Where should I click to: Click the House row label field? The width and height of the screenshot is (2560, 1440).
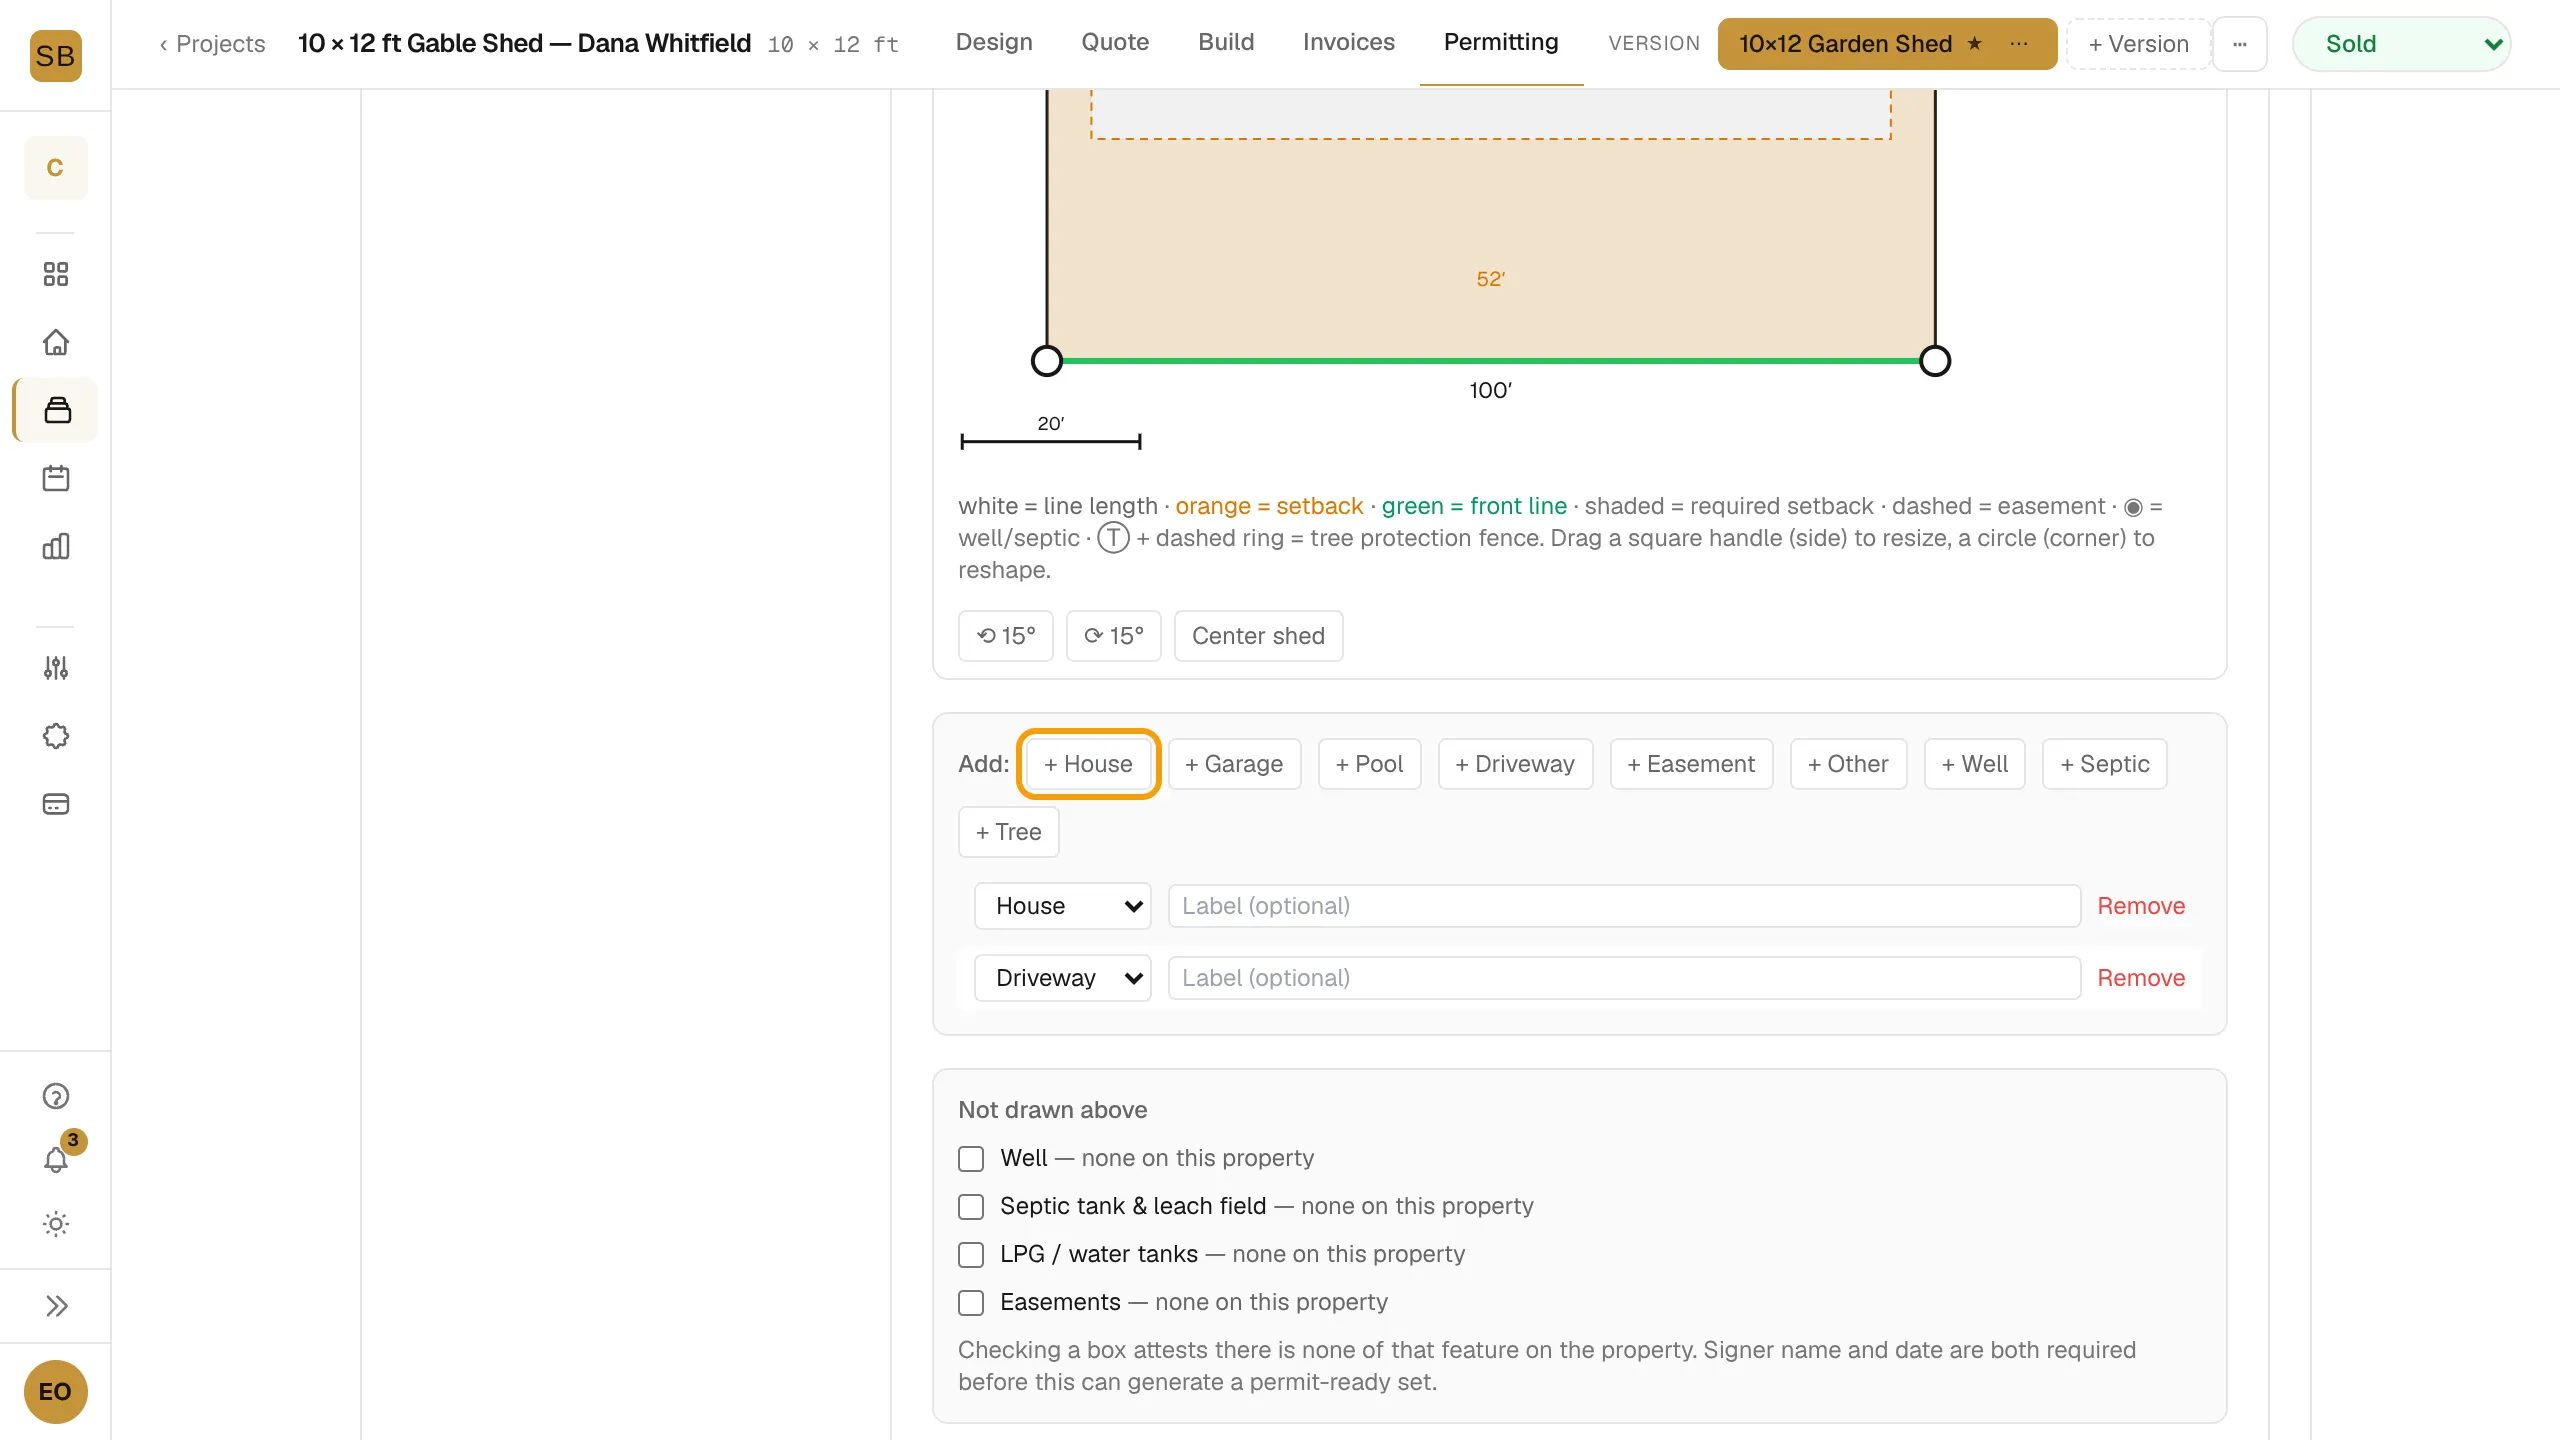pyautogui.click(x=1624, y=906)
